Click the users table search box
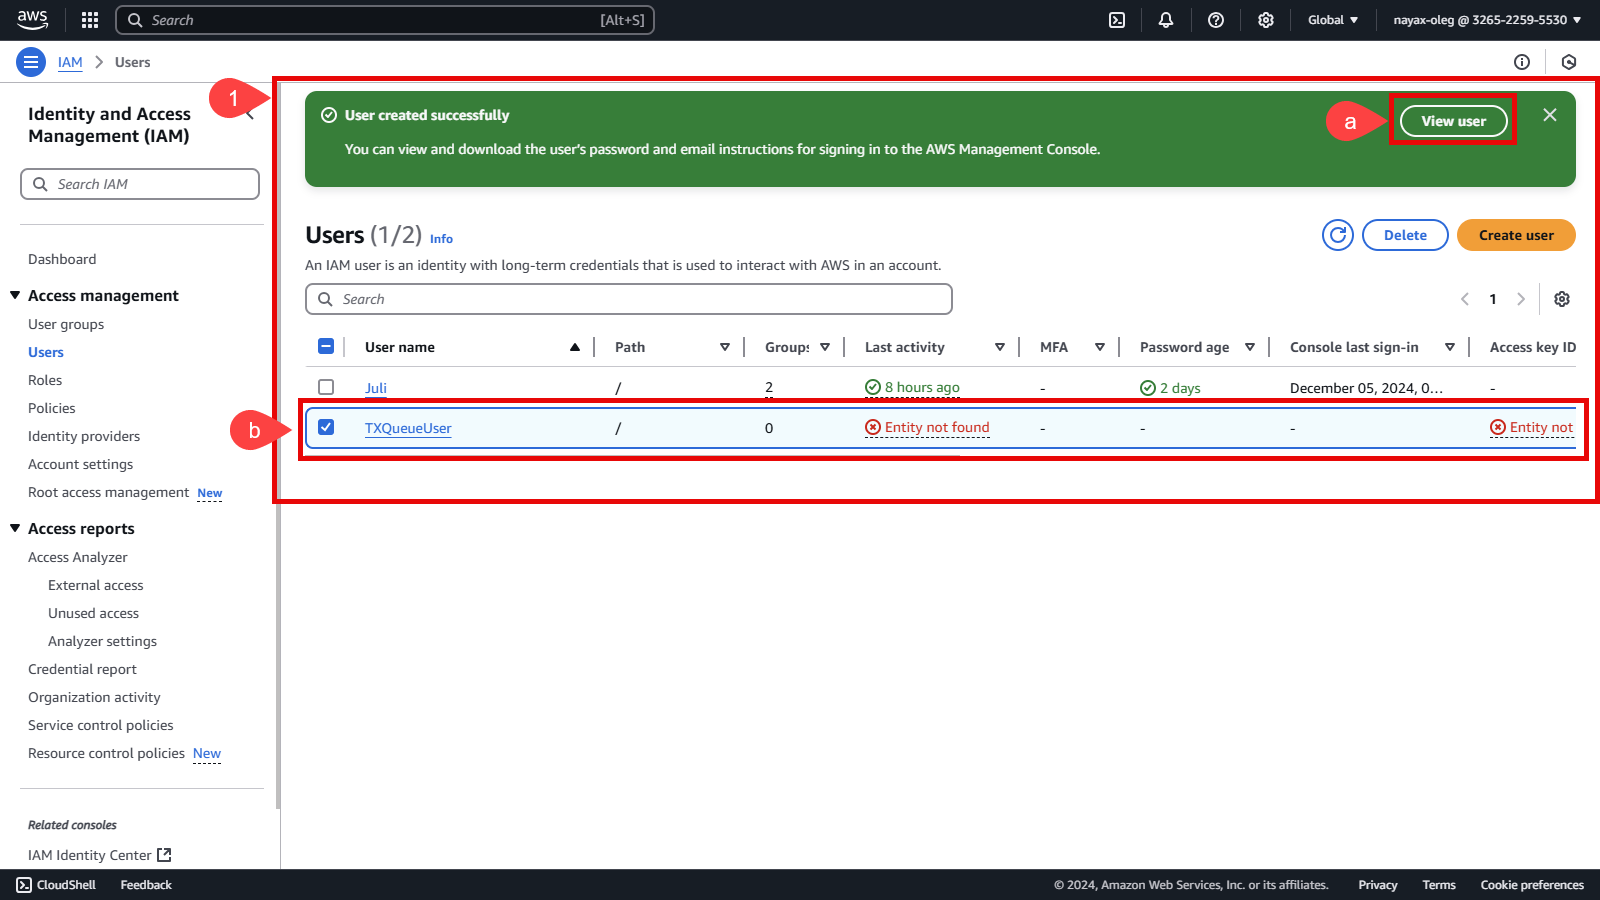Viewport: 1600px width, 900px height. (629, 299)
